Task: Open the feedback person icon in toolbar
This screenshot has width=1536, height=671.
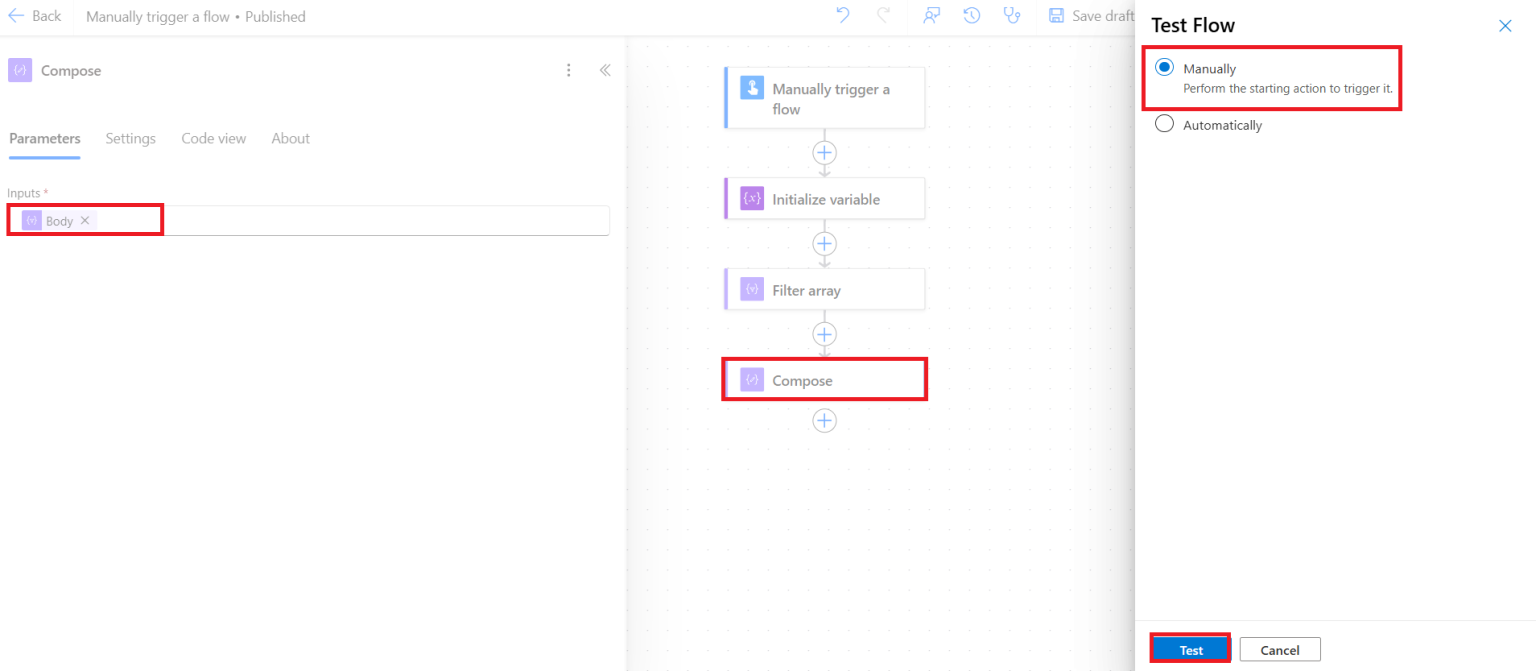Action: pyautogui.click(x=931, y=15)
